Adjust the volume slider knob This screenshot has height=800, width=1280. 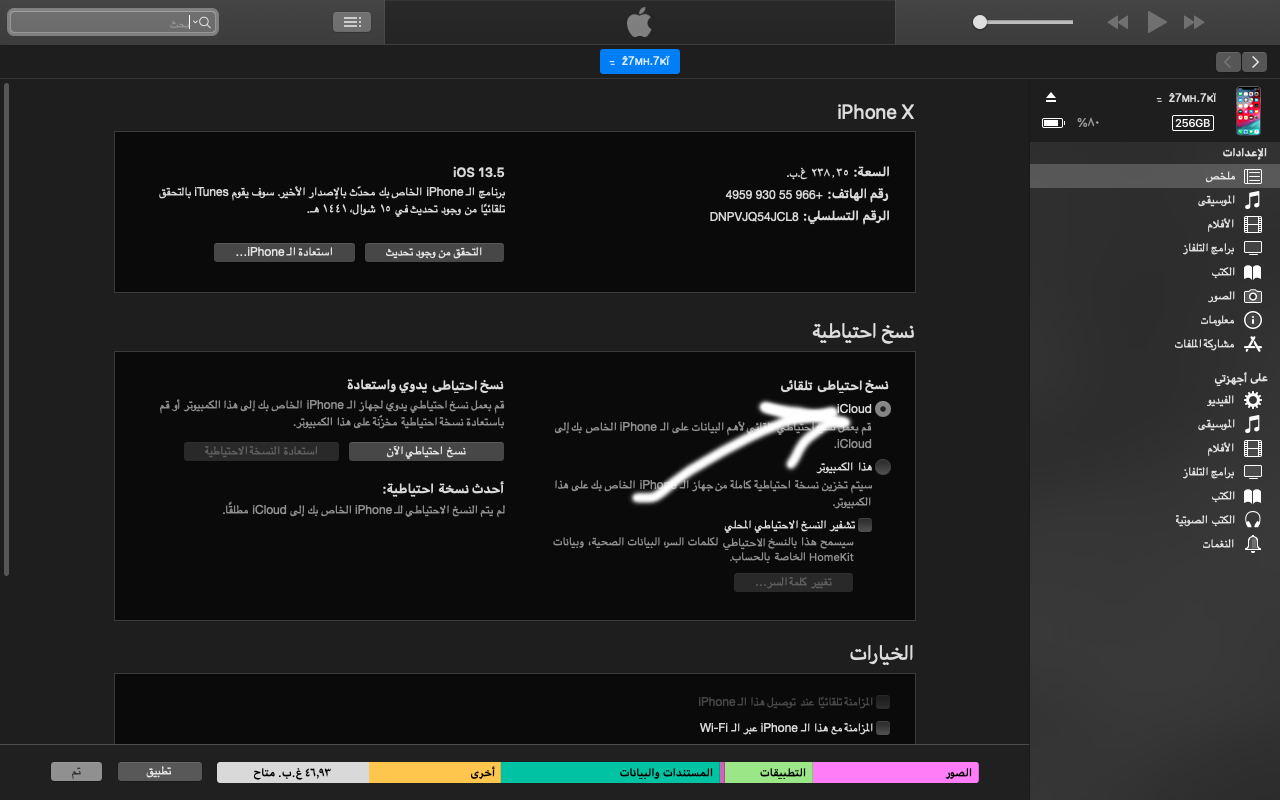coord(980,22)
